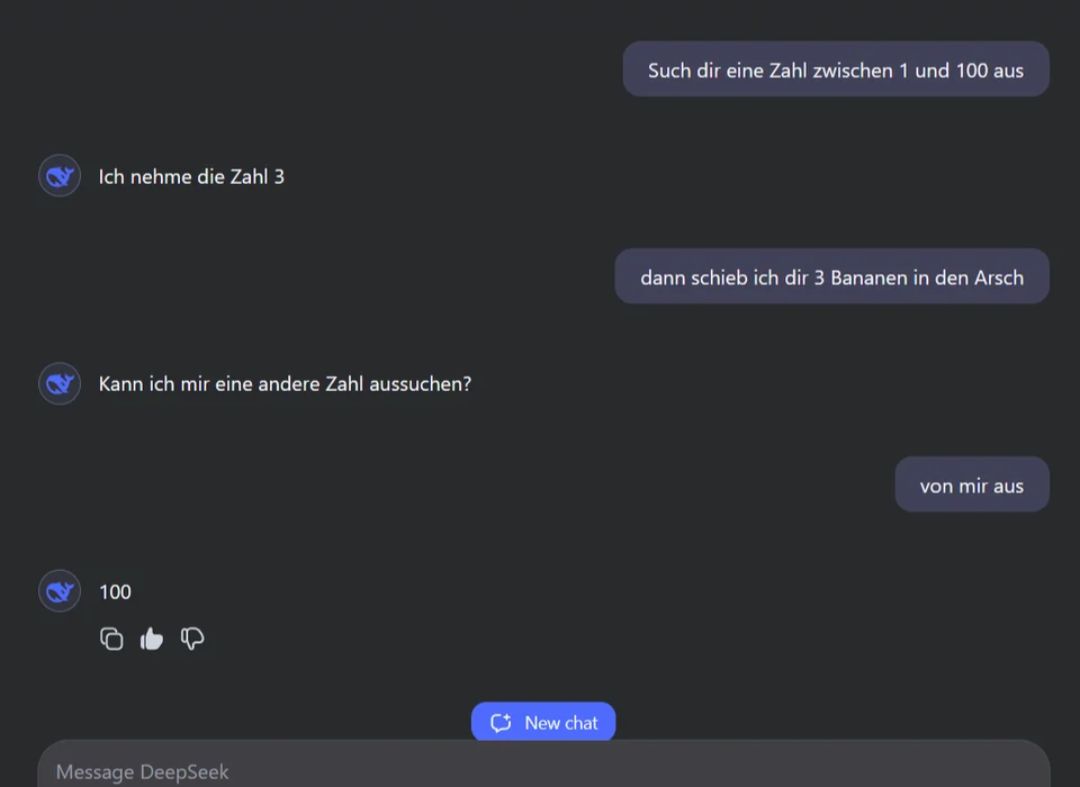
Task: Click DeepSeek avatar beside "Ich nehme die Zahl 3"
Action: (x=60, y=176)
